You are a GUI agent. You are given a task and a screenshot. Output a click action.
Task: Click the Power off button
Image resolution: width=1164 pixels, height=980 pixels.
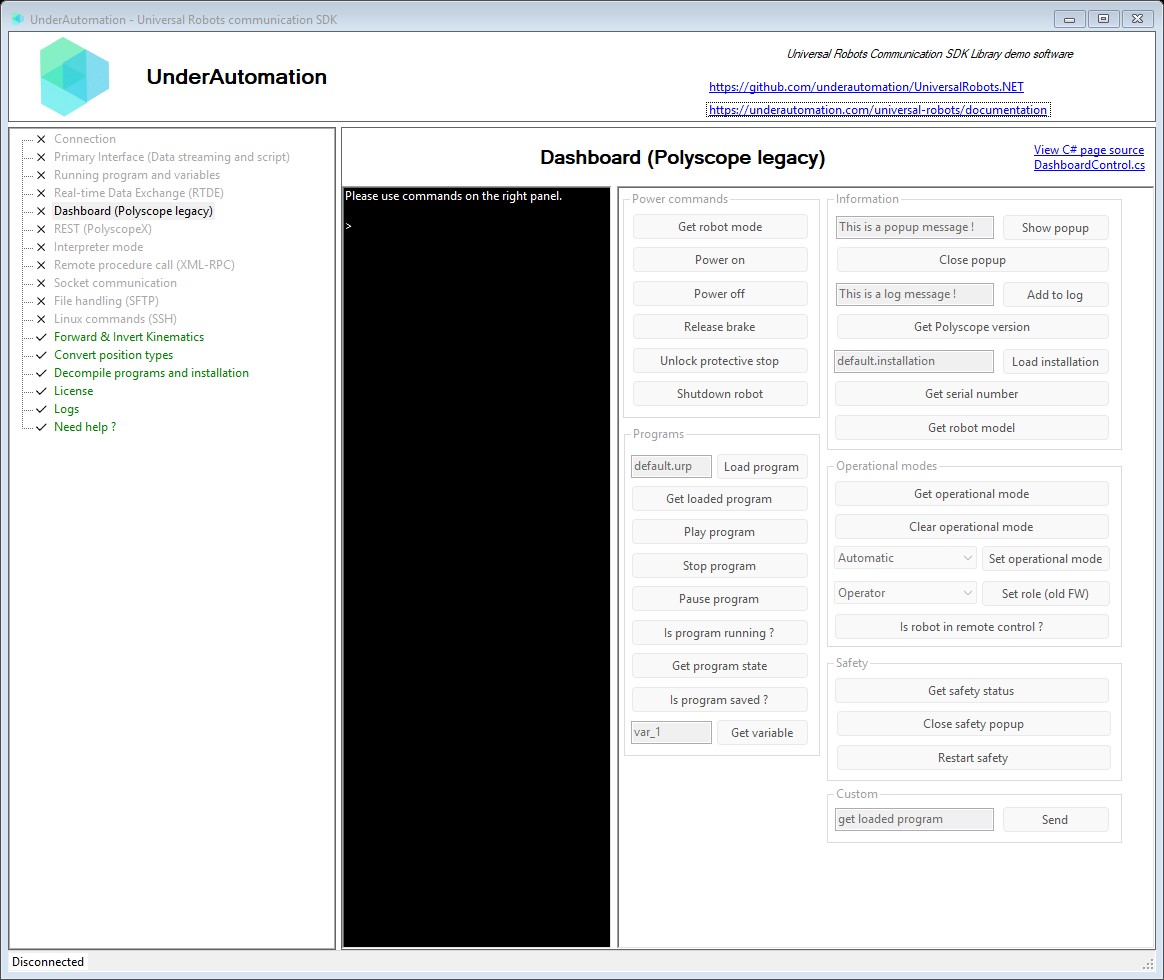tap(719, 294)
